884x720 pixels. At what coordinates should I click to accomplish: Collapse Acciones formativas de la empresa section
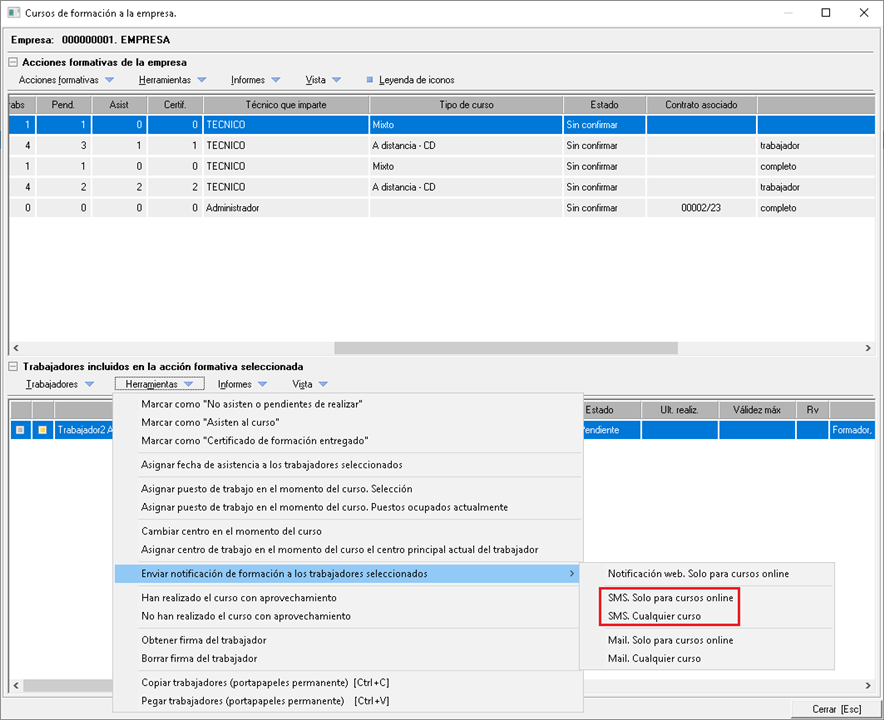click(14, 62)
